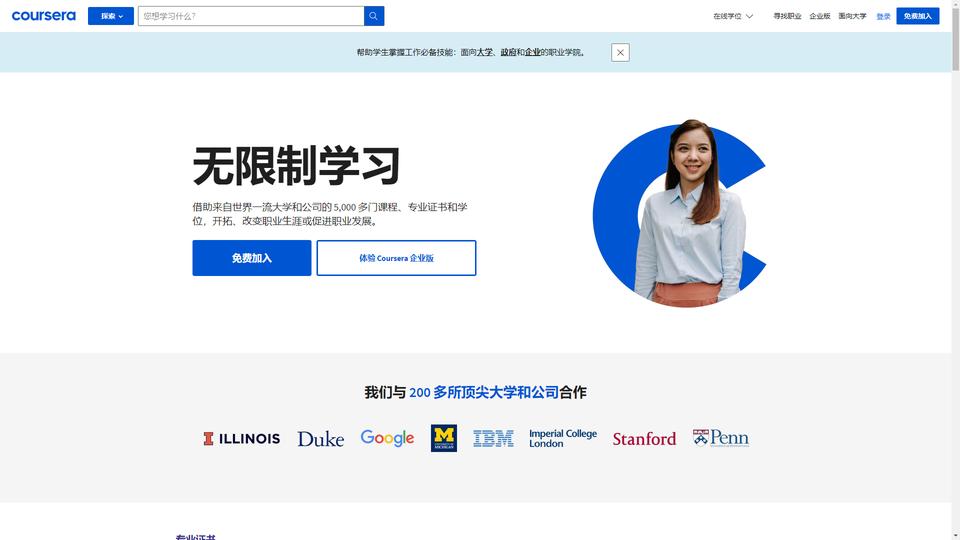Click the Illinois logo
Screen dimensions: 960x540
pyautogui.click(x=242, y=438)
